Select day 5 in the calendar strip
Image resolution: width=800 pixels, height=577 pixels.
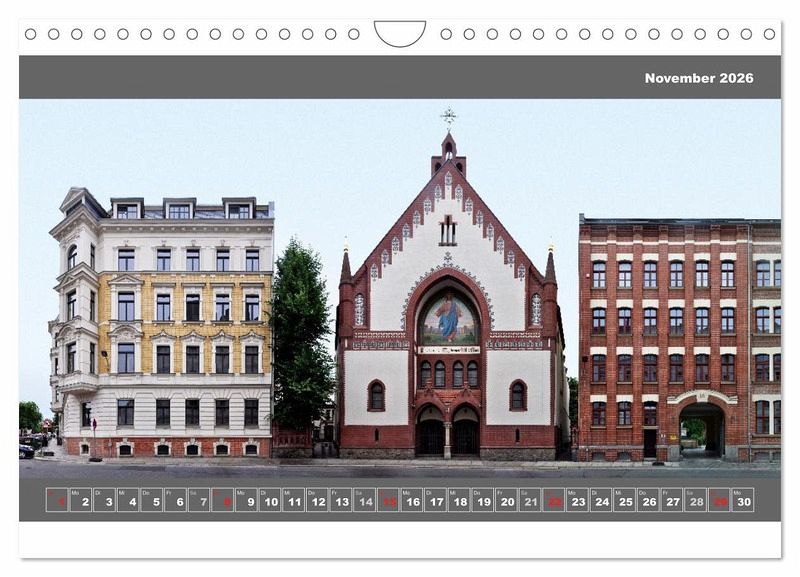pyautogui.click(x=152, y=500)
